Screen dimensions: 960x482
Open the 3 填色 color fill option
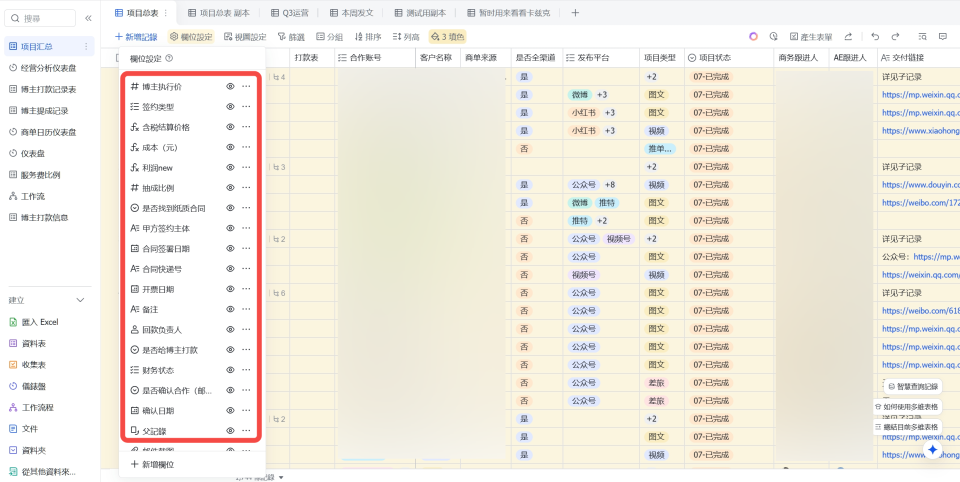(x=446, y=37)
